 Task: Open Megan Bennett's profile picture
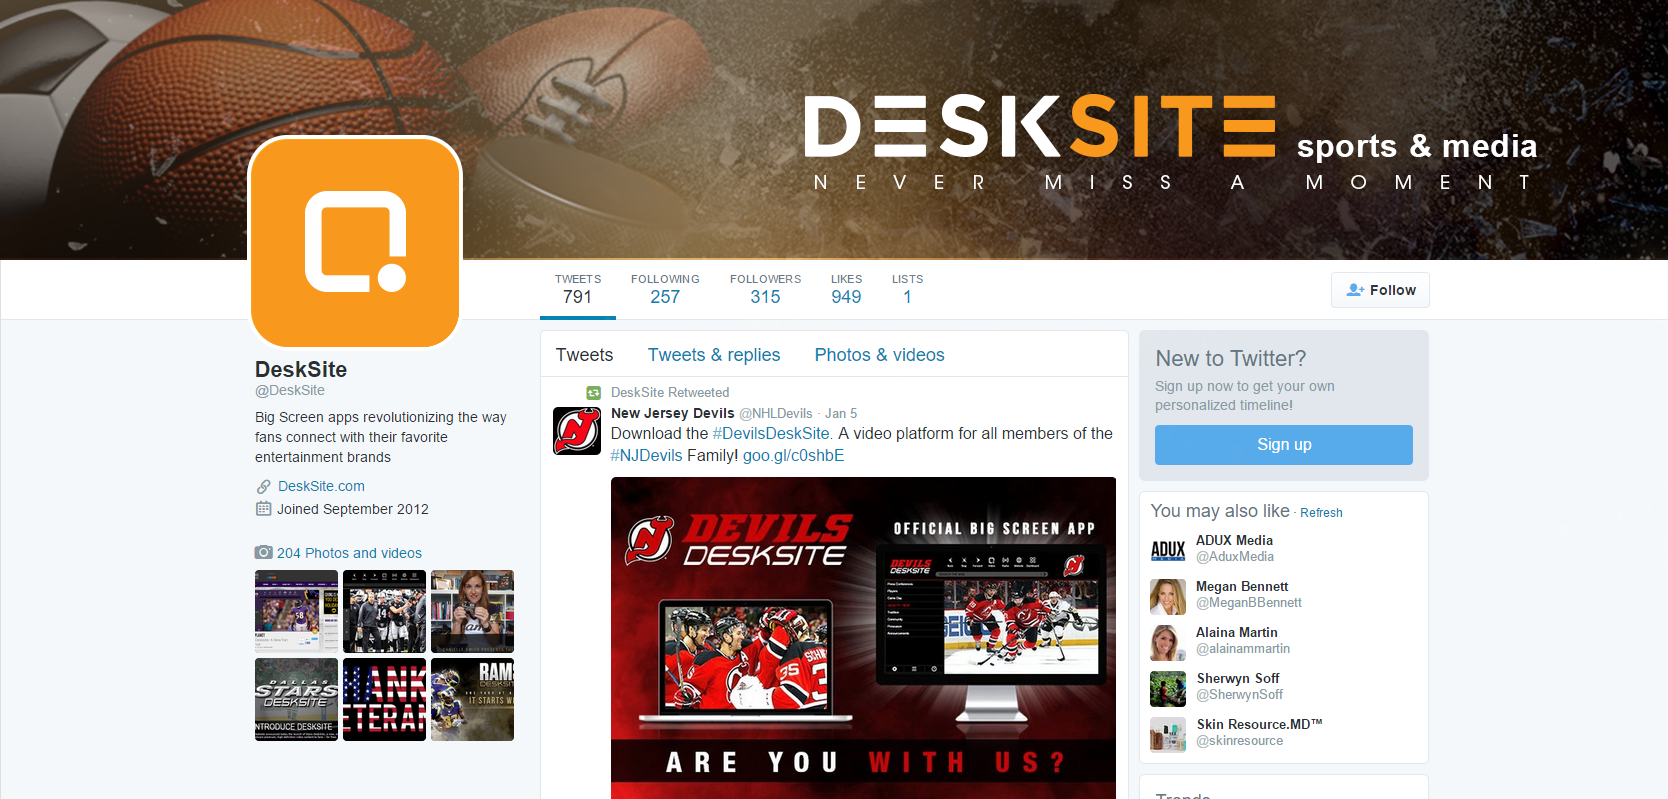click(x=1168, y=596)
